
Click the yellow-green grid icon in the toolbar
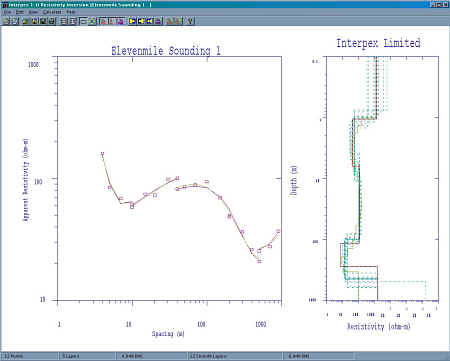(x=92, y=21)
